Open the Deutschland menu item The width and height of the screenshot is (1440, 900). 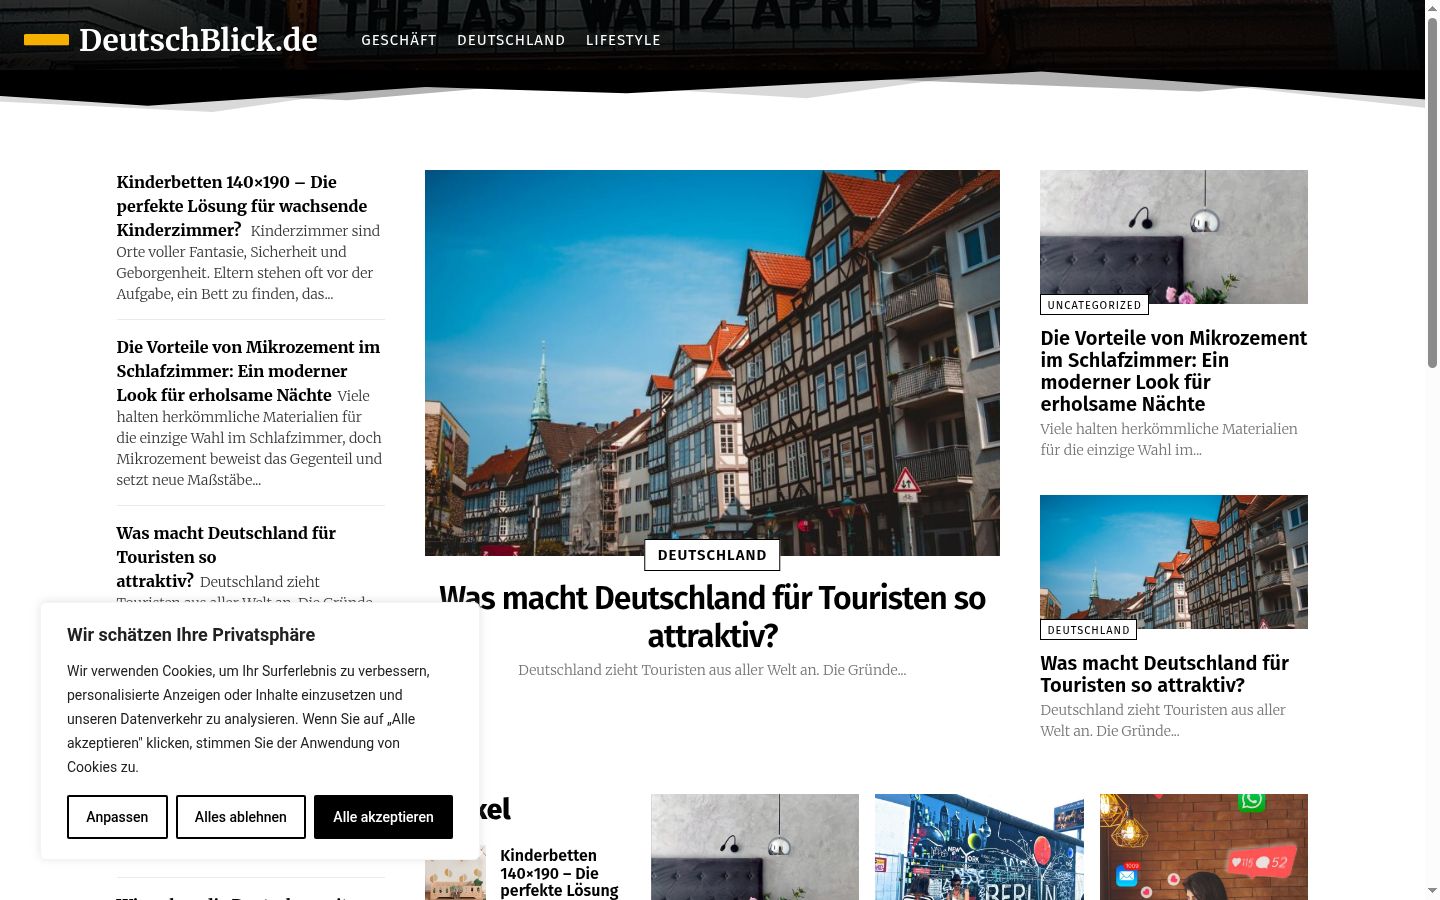point(511,40)
